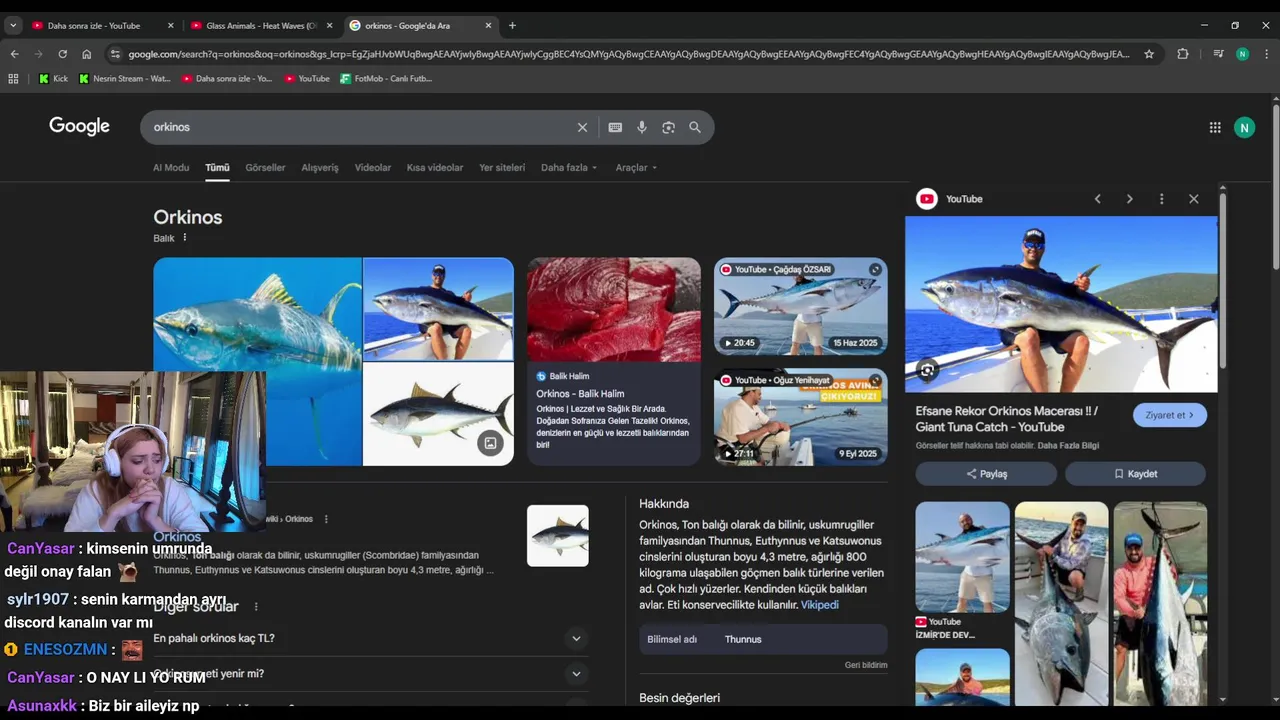This screenshot has height=720, width=1280.
Task: Open the Chrome extensions puzzle icon
Action: pos(1183,54)
